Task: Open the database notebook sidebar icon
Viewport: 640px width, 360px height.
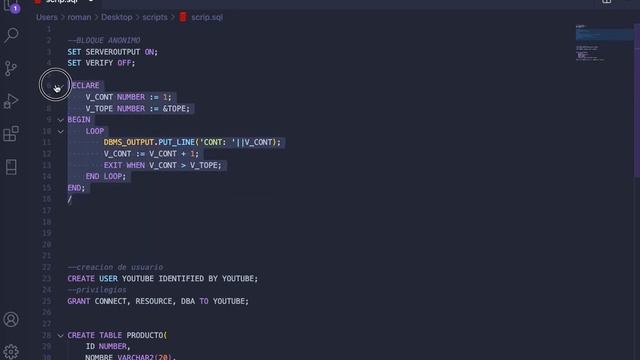Action: [x=11, y=167]
